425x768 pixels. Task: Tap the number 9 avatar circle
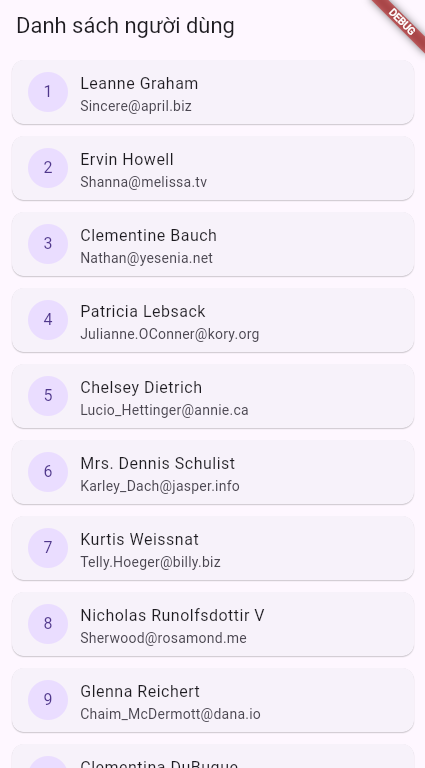(47, 699)
